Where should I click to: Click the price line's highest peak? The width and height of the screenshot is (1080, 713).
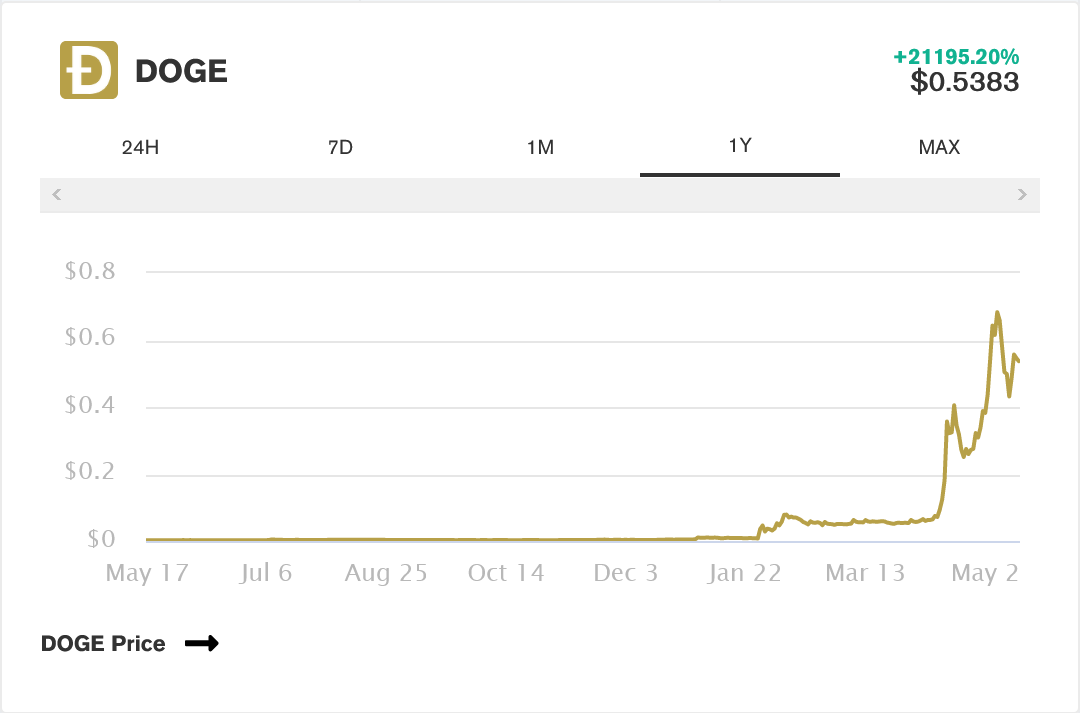(x=997, y=313)
